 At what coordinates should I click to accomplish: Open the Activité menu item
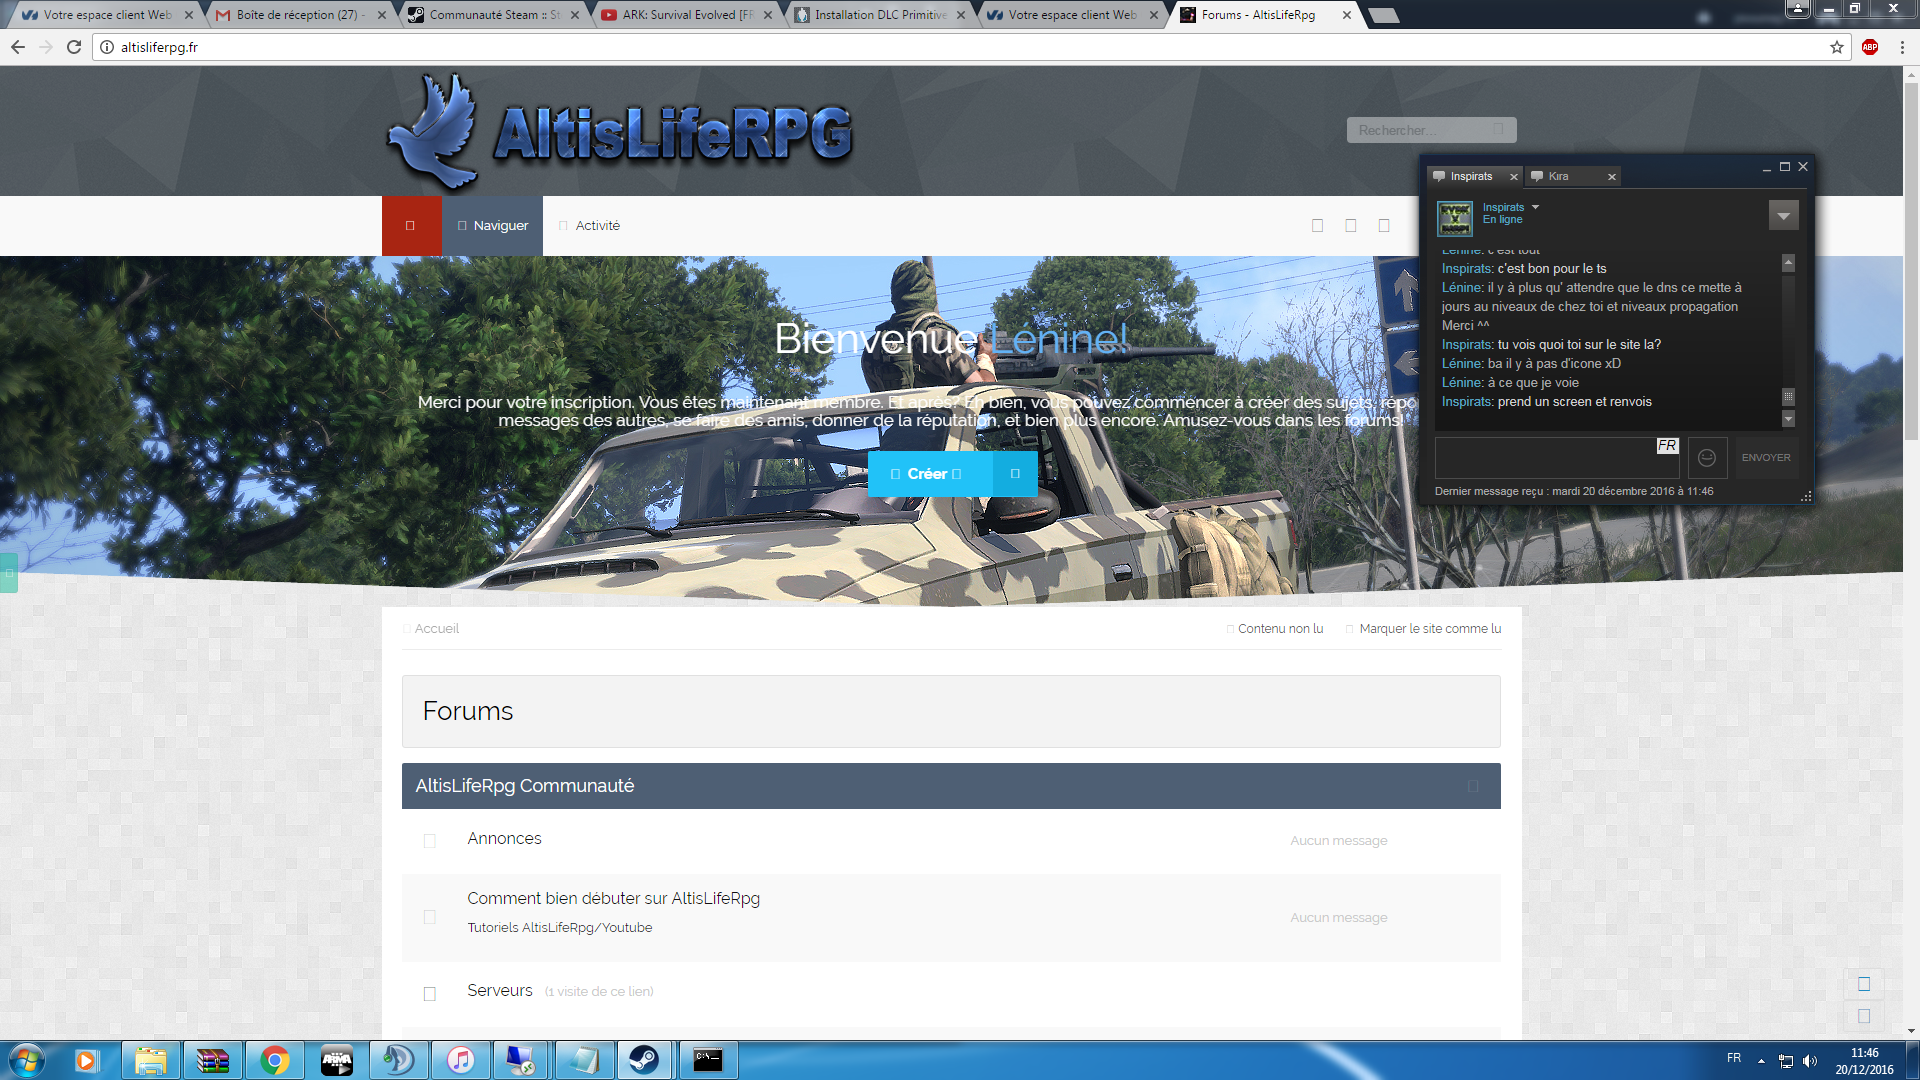tap(597, 226)
